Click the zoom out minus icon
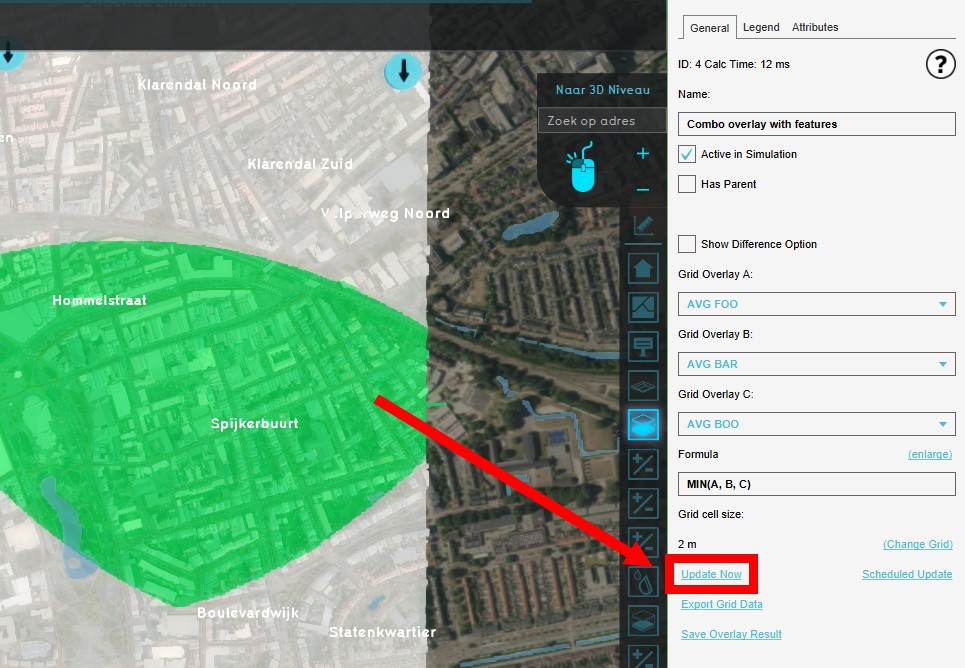The width and height of the screenshot is (965, 668). (x=643, y=190)
